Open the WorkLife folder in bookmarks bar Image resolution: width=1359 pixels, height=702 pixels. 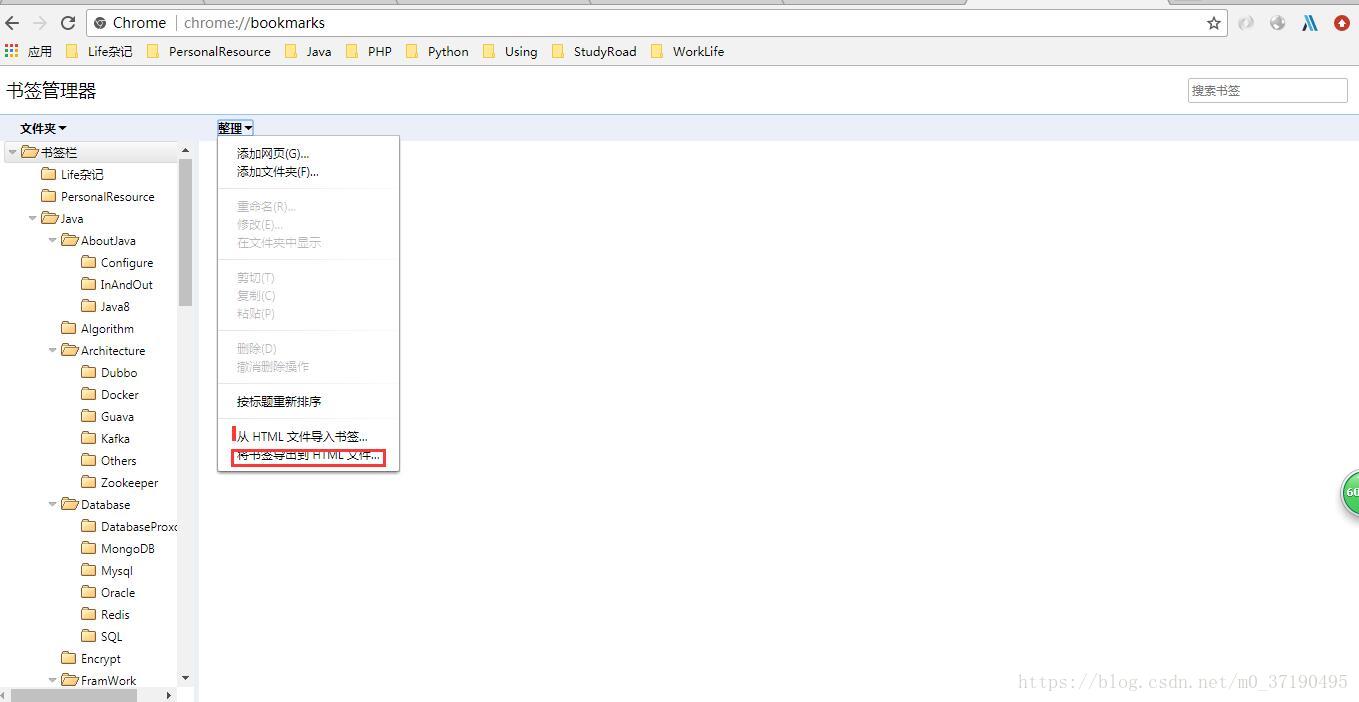point(688,51)
